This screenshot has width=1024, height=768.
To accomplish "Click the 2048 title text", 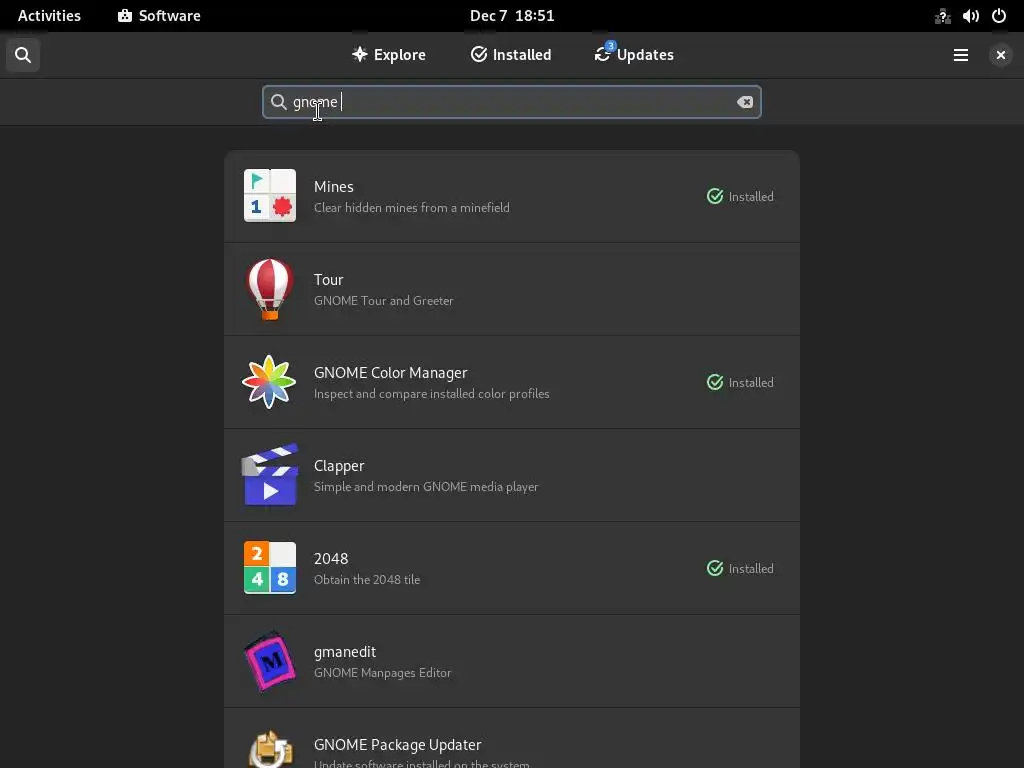I will (x=331, y=559).
